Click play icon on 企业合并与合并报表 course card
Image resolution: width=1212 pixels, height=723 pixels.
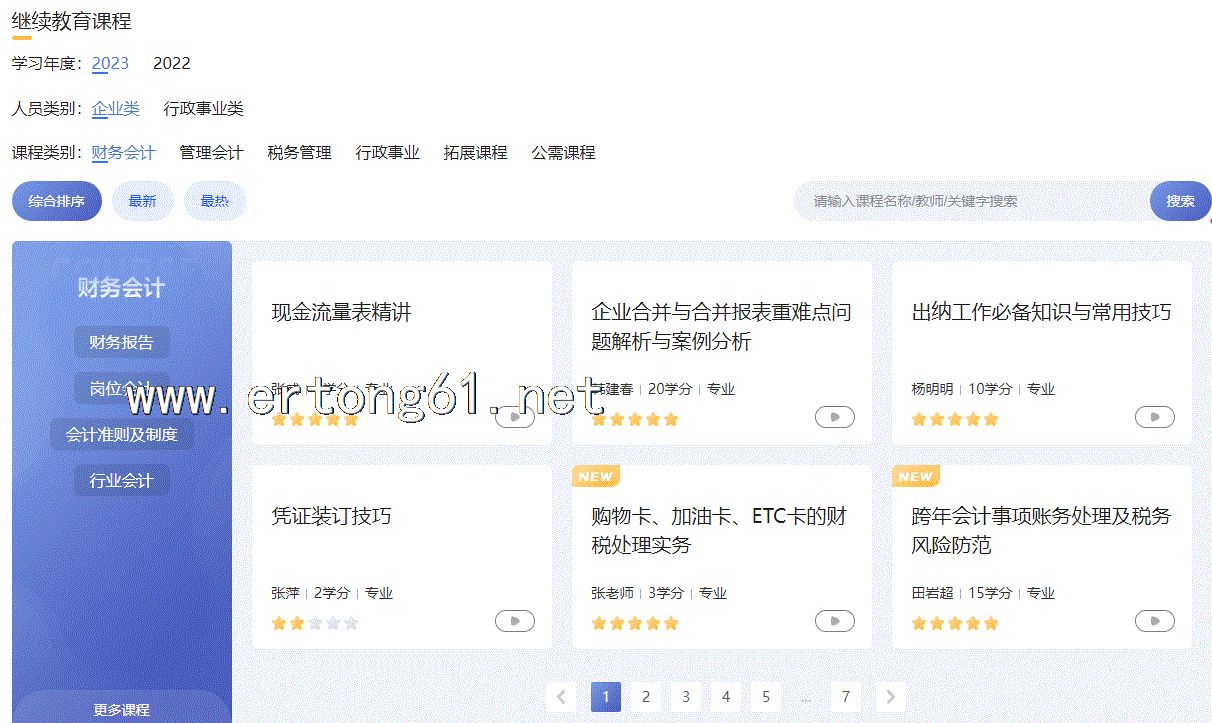(x=834, y=418)
